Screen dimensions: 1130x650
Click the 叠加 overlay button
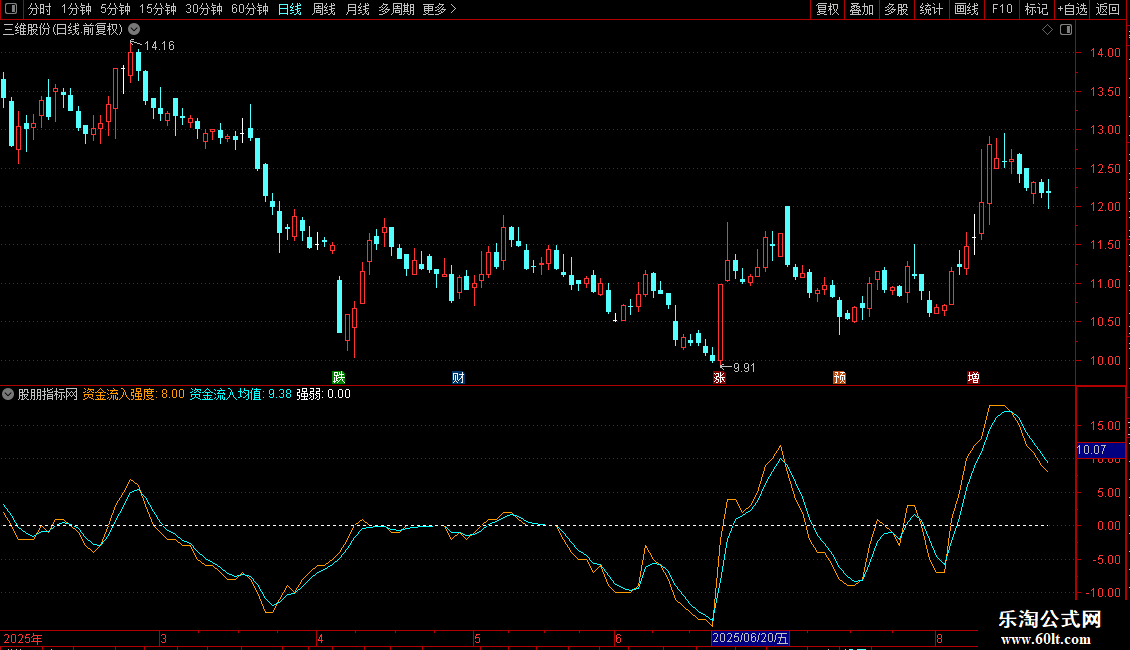coord(861,9)
